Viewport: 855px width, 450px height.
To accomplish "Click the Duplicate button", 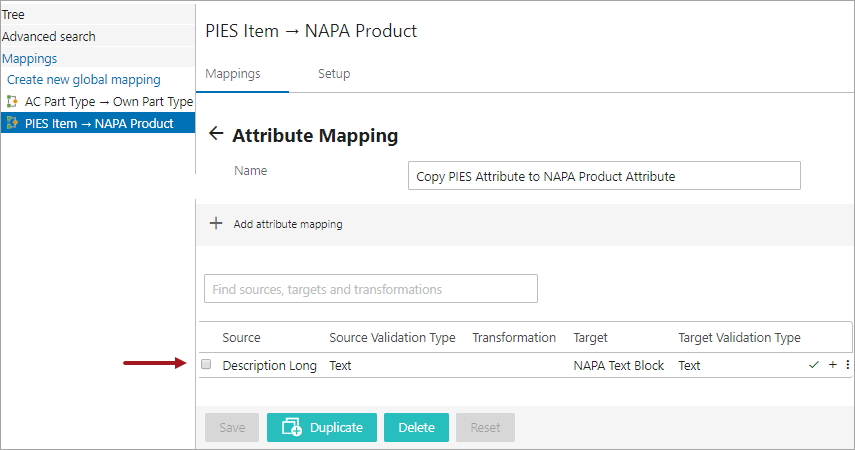I will click(322, 427).
